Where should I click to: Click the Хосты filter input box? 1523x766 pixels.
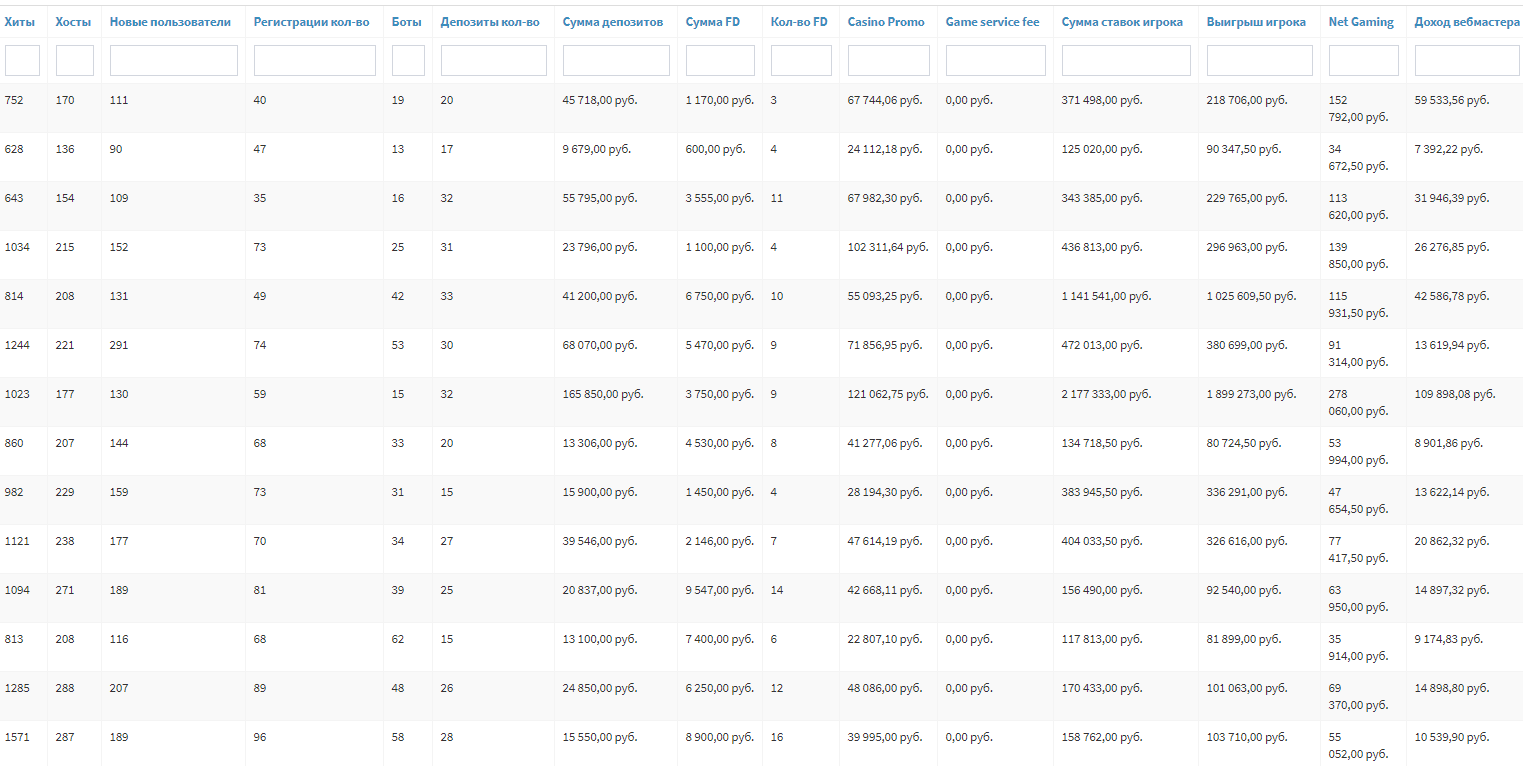74,61
